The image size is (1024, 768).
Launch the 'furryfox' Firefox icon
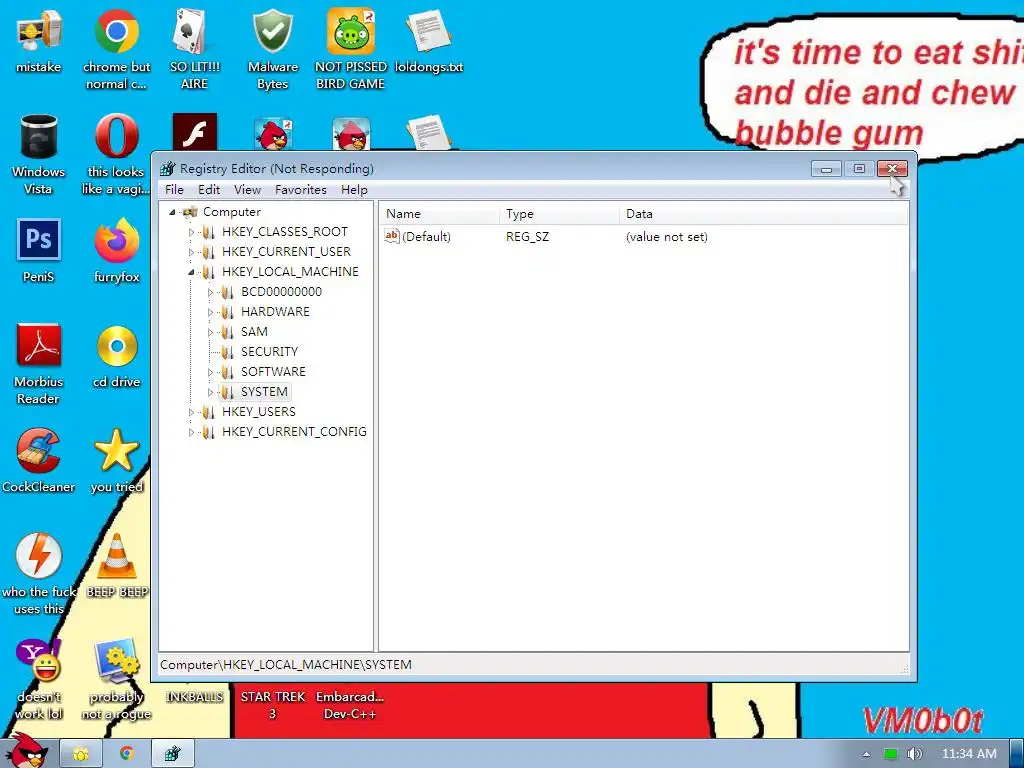(116, 251)
